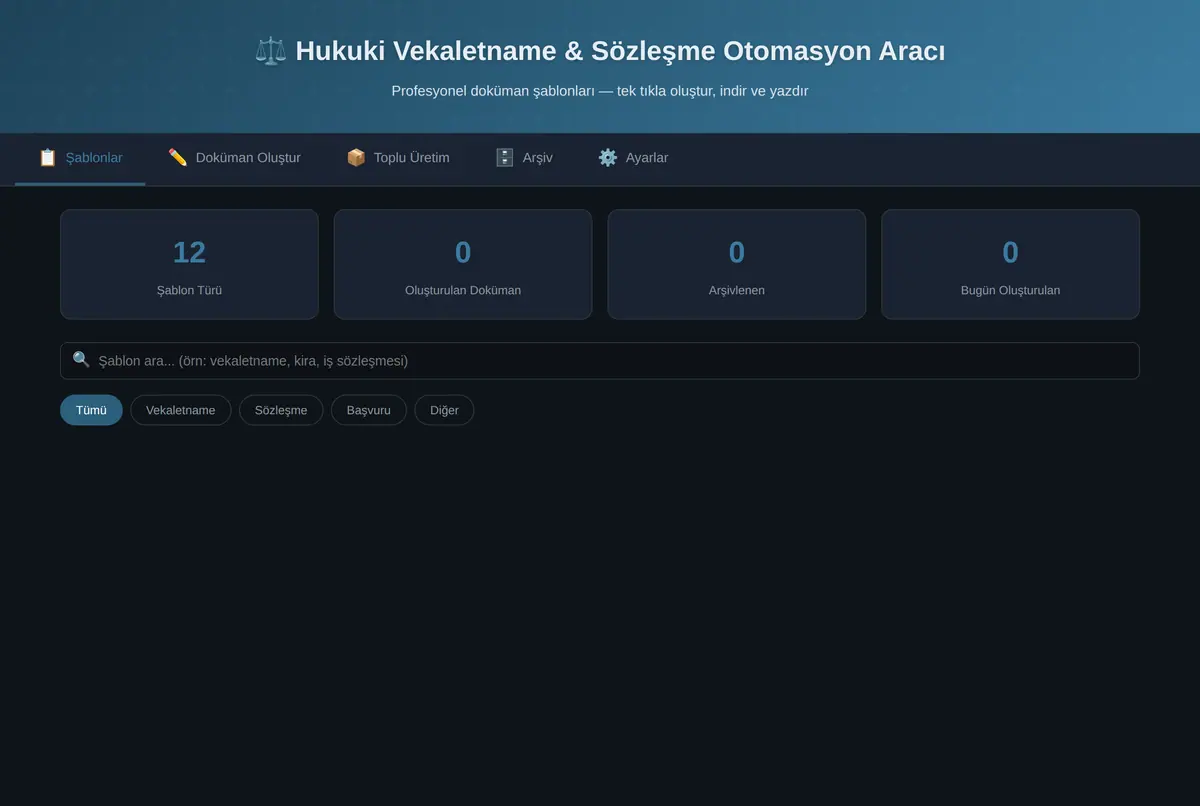The height and width of the screenshot is (806, 1200).
Task: Click the clipboard icon on Şablonlar tab
Action: click(47, 158)
